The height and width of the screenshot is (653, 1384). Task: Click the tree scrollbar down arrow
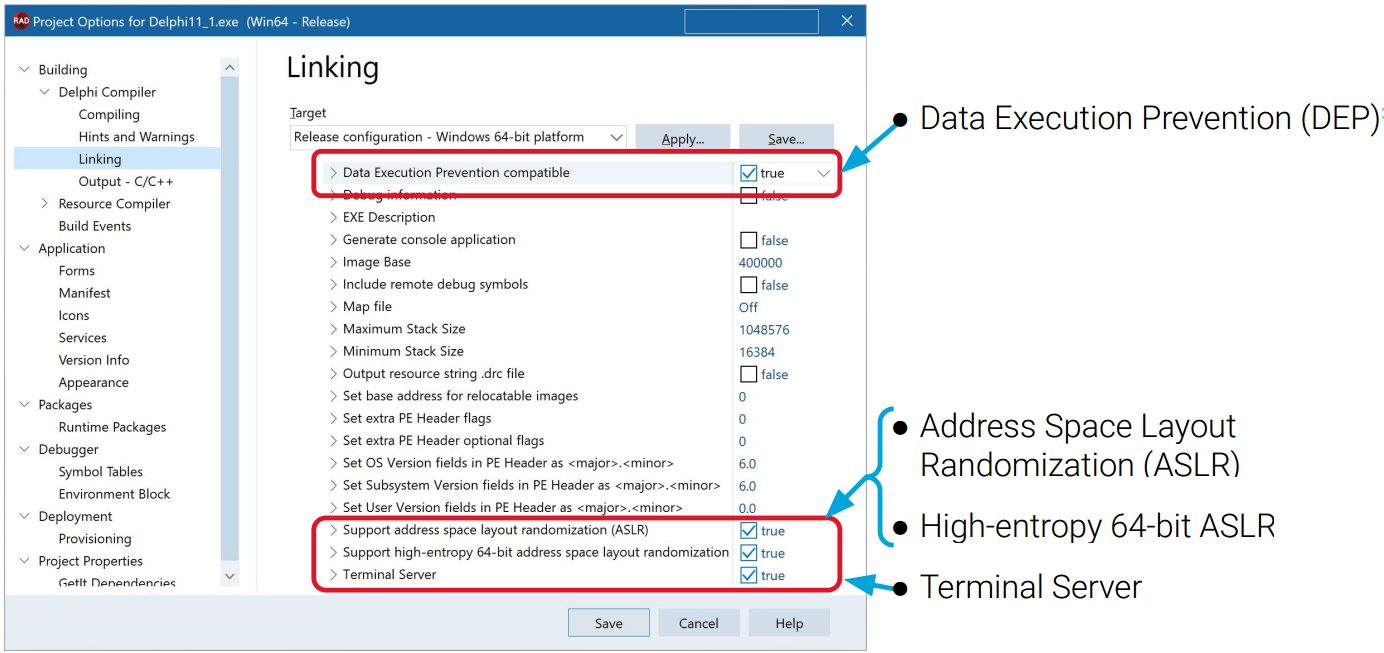pyautogui.click(x=230, y=576)
